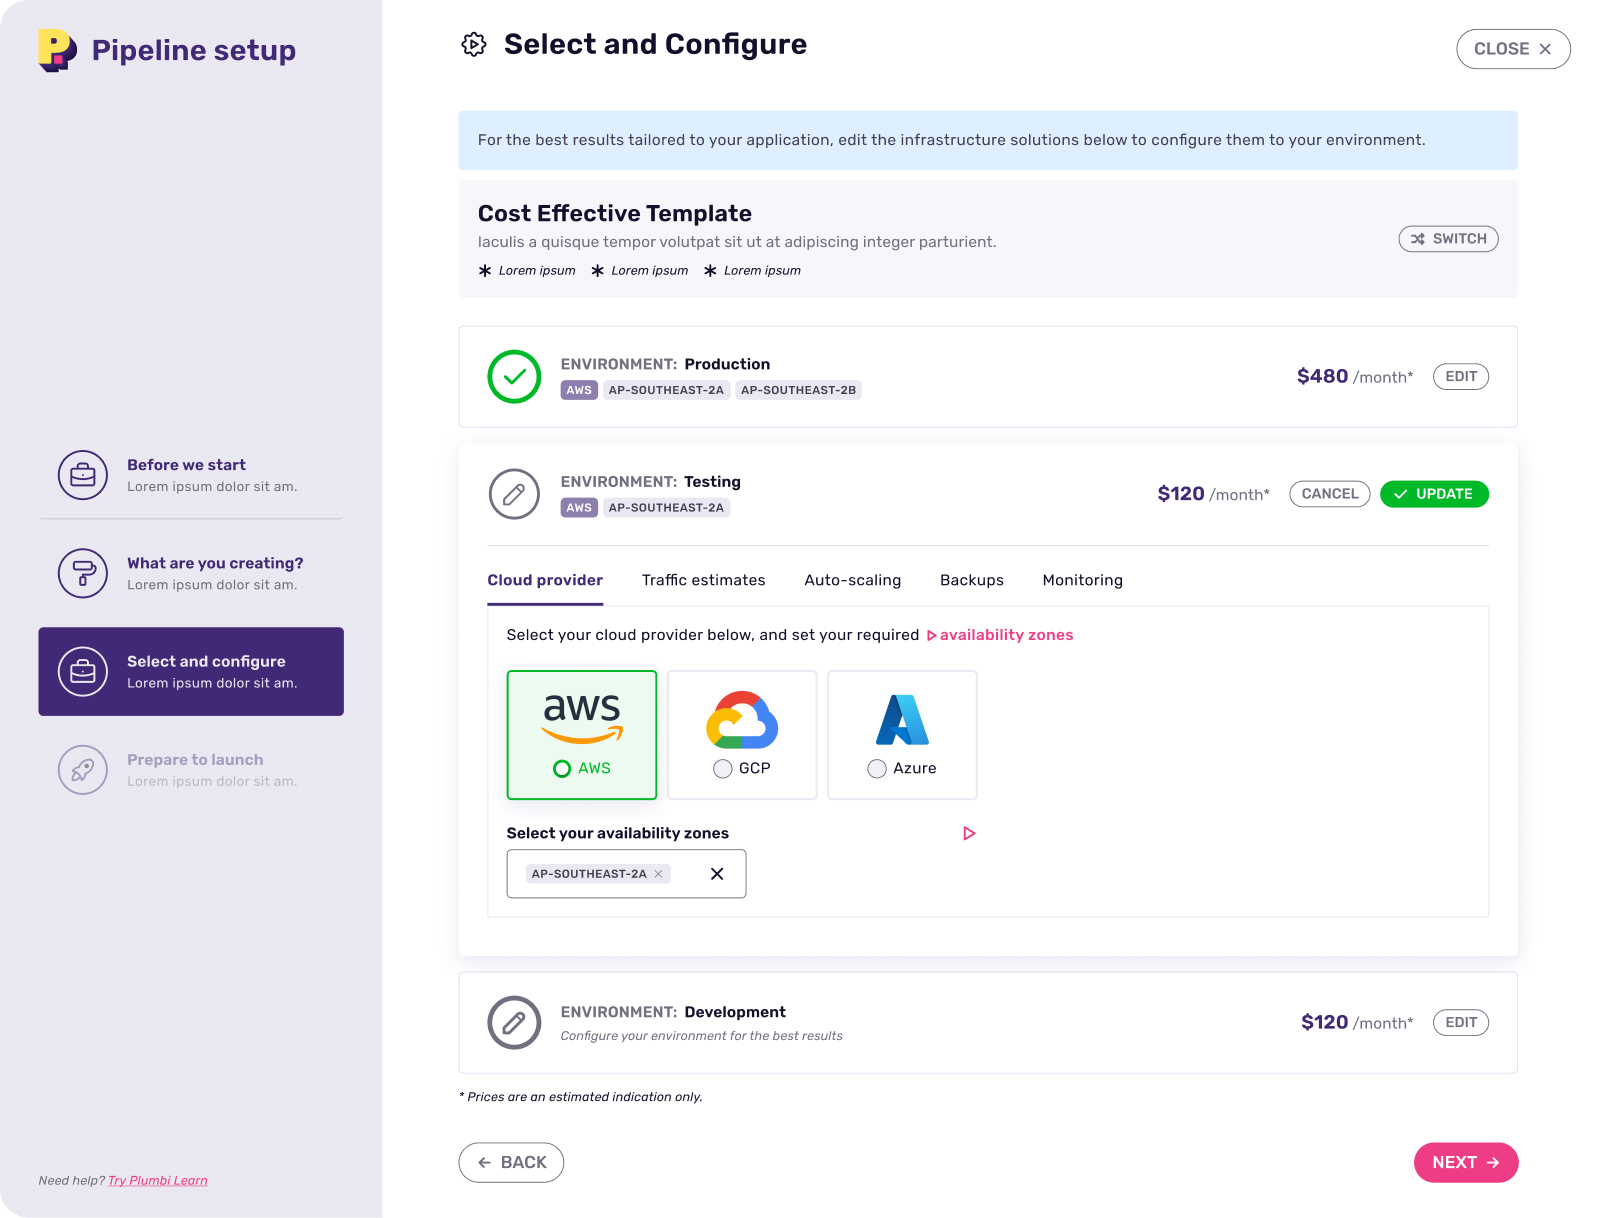Click the paint roller icon in sidebar
The width and height of the screenshot is (1600, 1218).
click(x=83, y=573)
